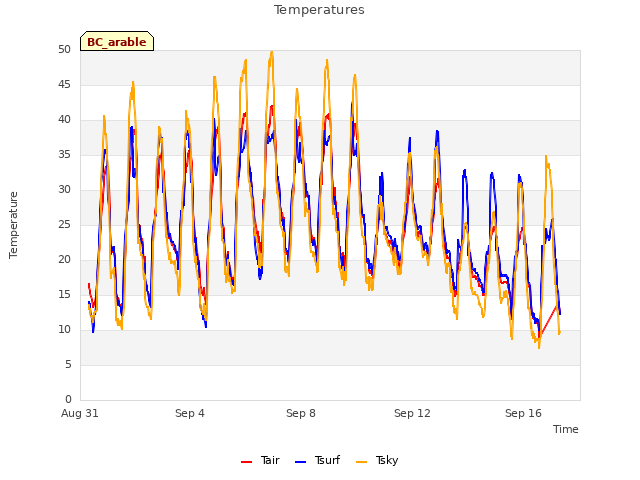Click the 50 y-axis tick label

64,50
